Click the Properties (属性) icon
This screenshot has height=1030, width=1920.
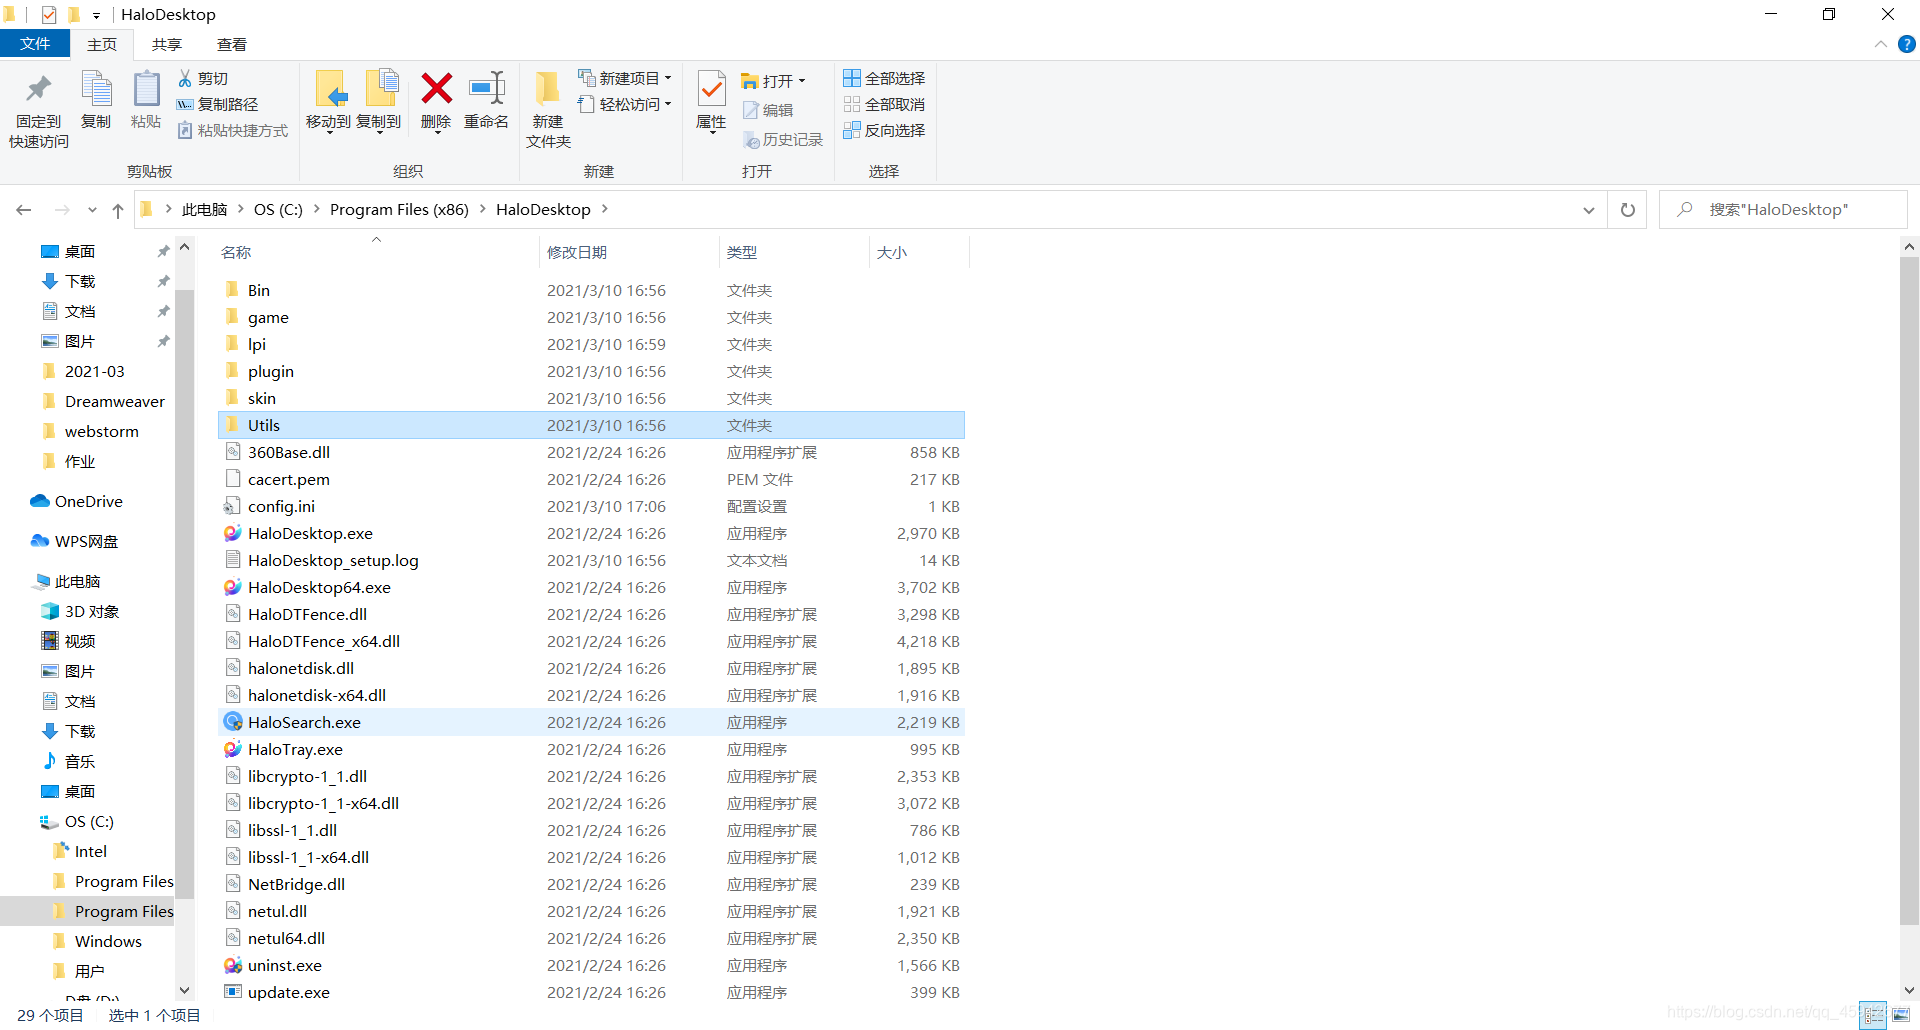pos(711,89)
